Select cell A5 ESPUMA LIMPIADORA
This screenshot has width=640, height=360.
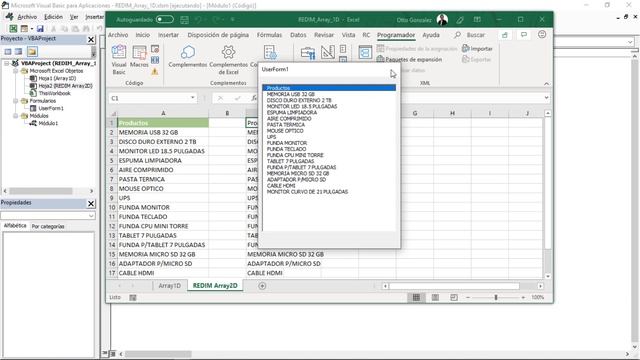(163, 160)
